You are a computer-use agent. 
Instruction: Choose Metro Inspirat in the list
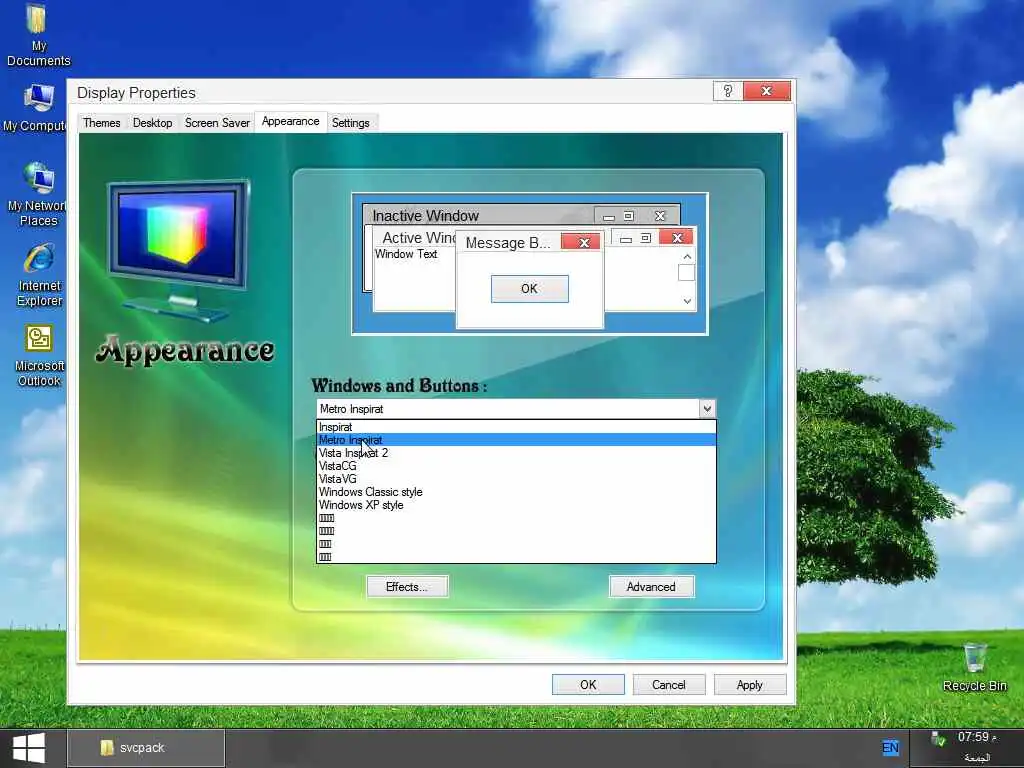[516, 440]
